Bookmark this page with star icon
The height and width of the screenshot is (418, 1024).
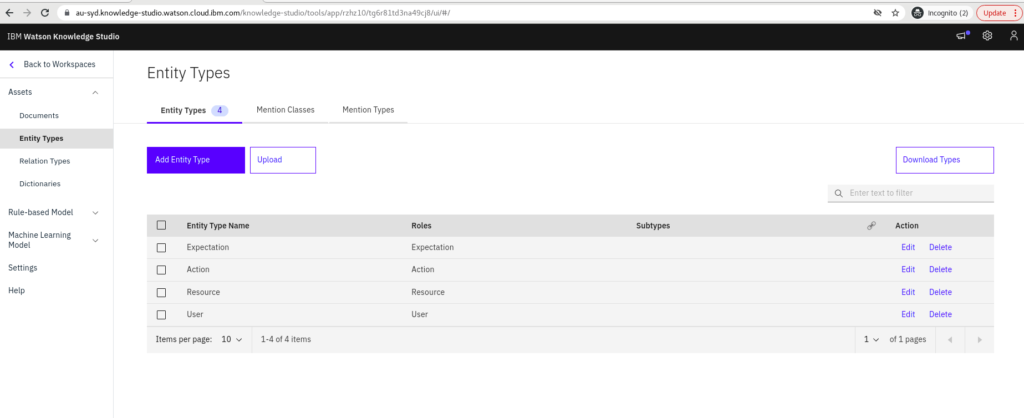pyautogui.click(x=895, y=12)
